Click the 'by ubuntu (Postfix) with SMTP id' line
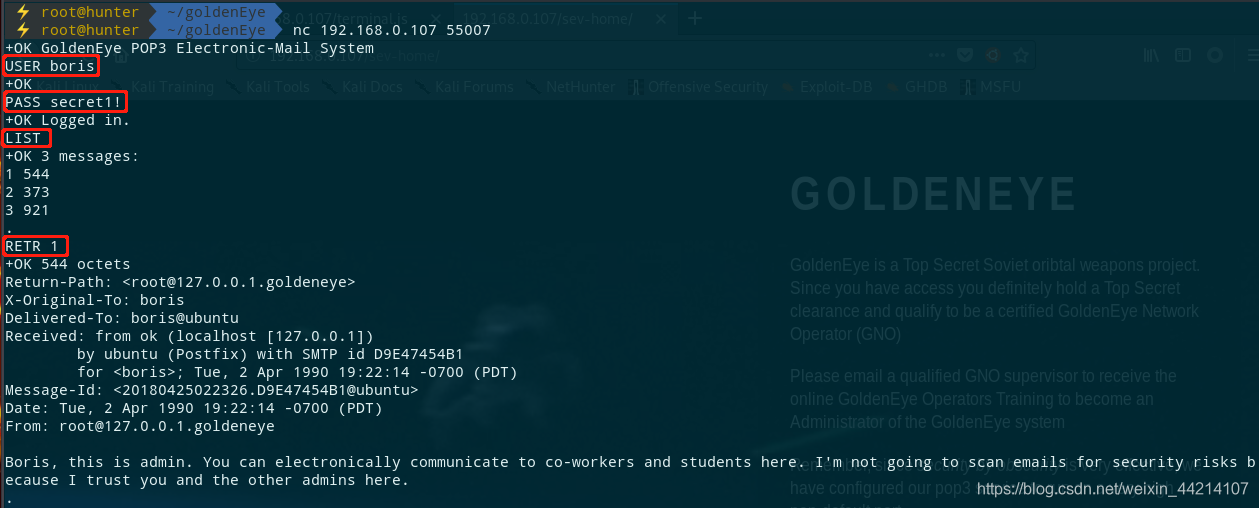This screenshot has width=1259, height=508. pyautogui.click(x=270, y=354)
